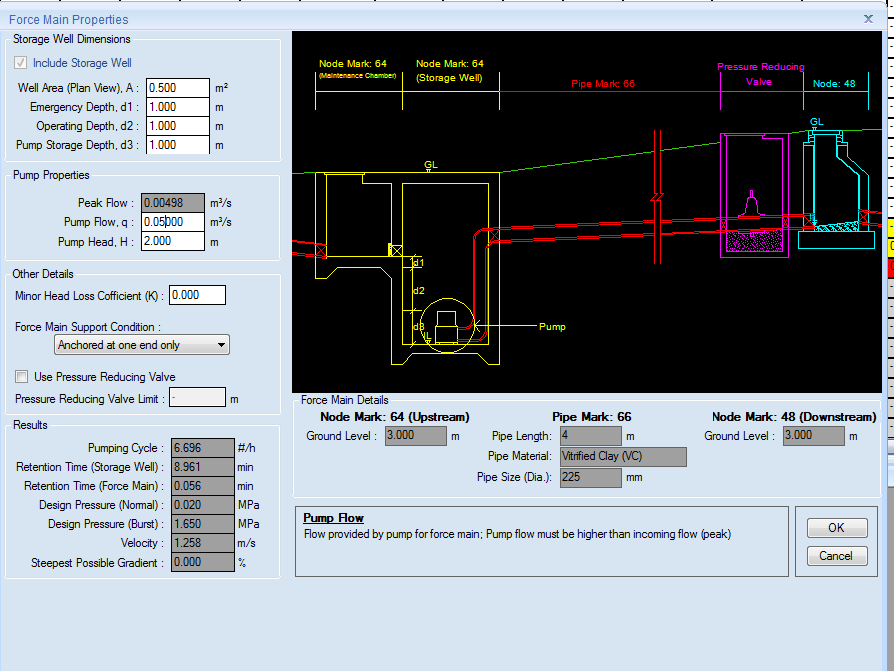Select Steepest Possible Gradient result value
Image resolution: width=894 pixels, height=671 pixels.
203,562
